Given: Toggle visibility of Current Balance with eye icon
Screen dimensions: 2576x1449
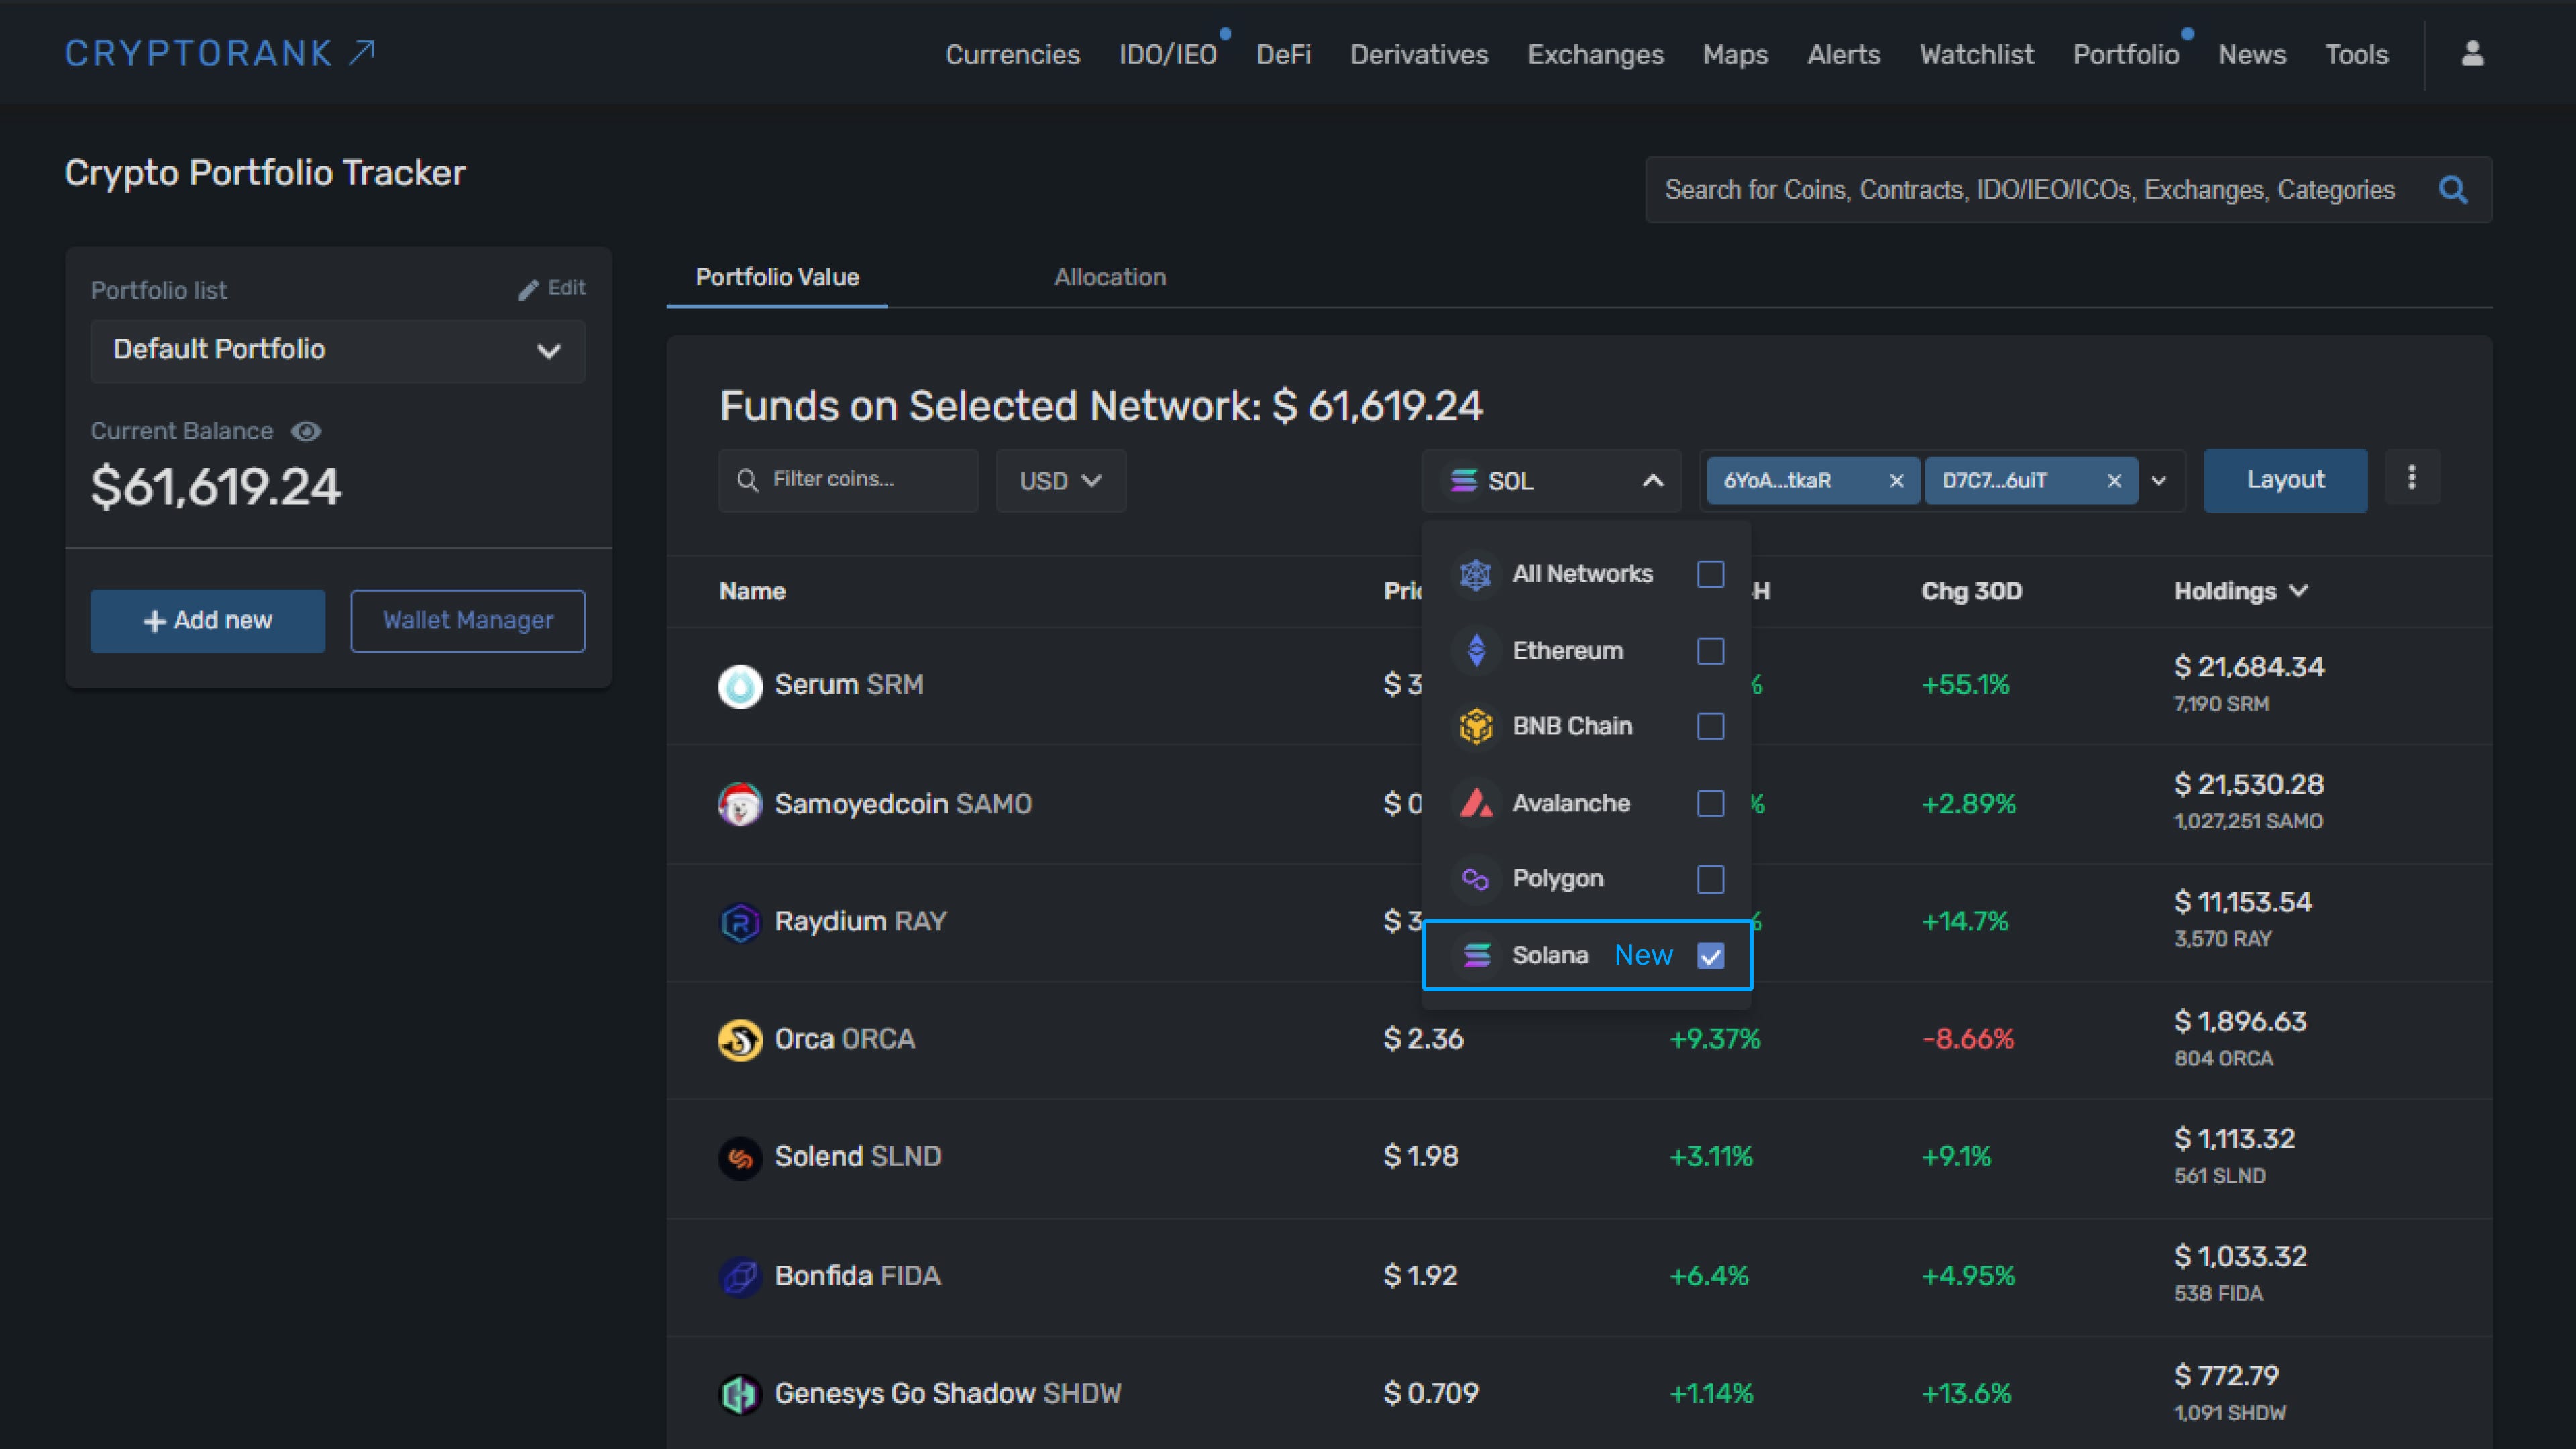Looking at the screenshot, I should coord(306,431).
